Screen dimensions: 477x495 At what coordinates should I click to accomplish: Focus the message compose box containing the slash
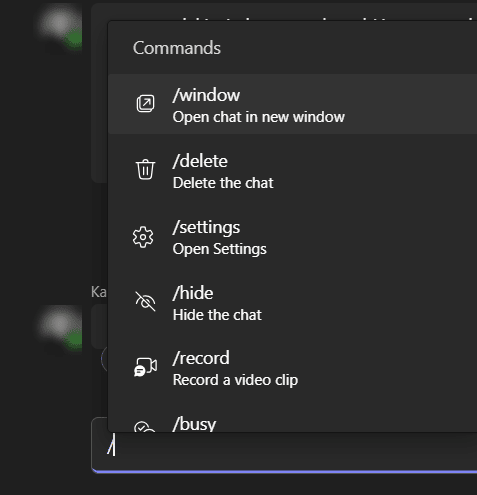click(x=284, y=447)
